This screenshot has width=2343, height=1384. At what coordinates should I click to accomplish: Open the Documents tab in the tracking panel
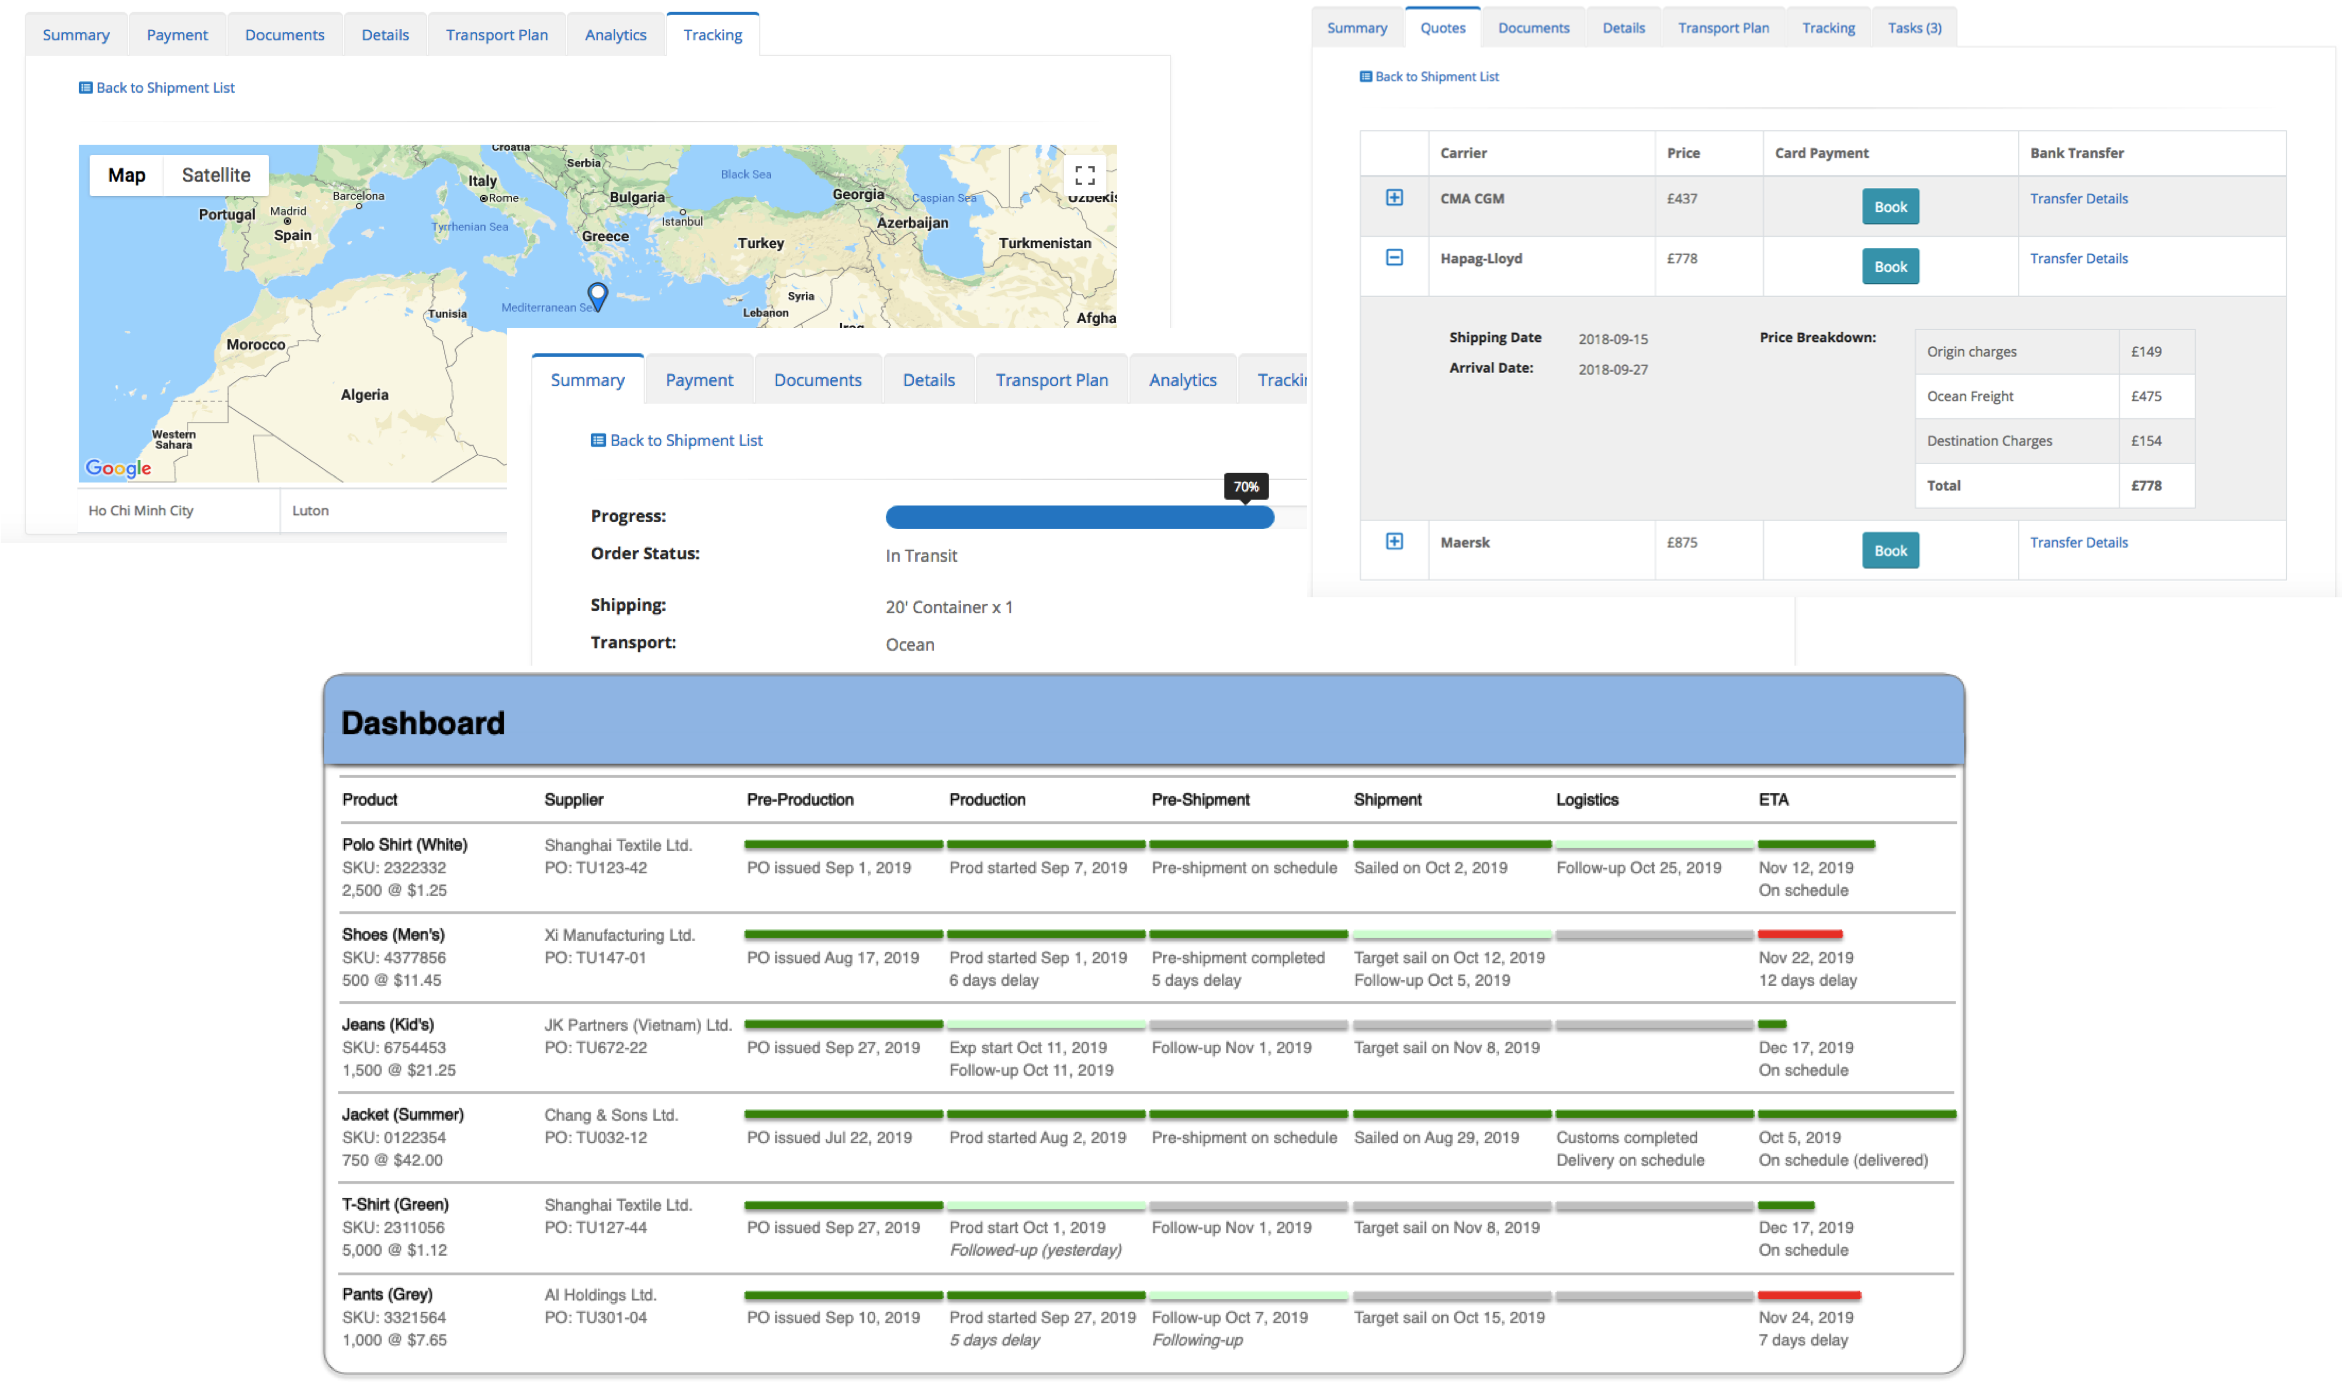(x=285, y=35)
